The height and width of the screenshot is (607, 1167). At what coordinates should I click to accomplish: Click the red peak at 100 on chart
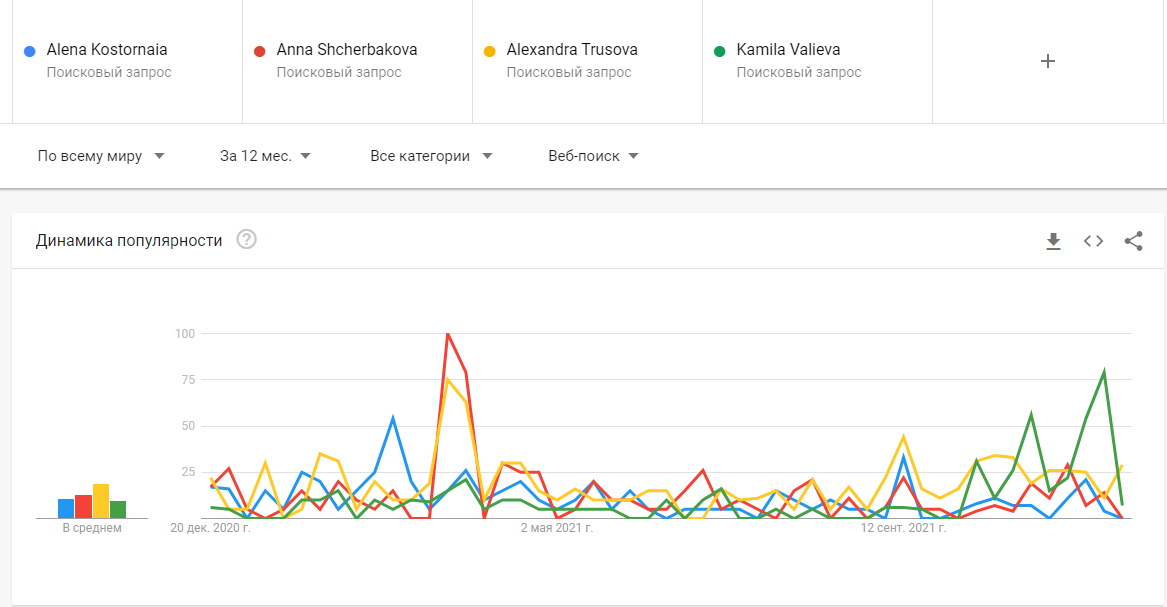[447, 334]
